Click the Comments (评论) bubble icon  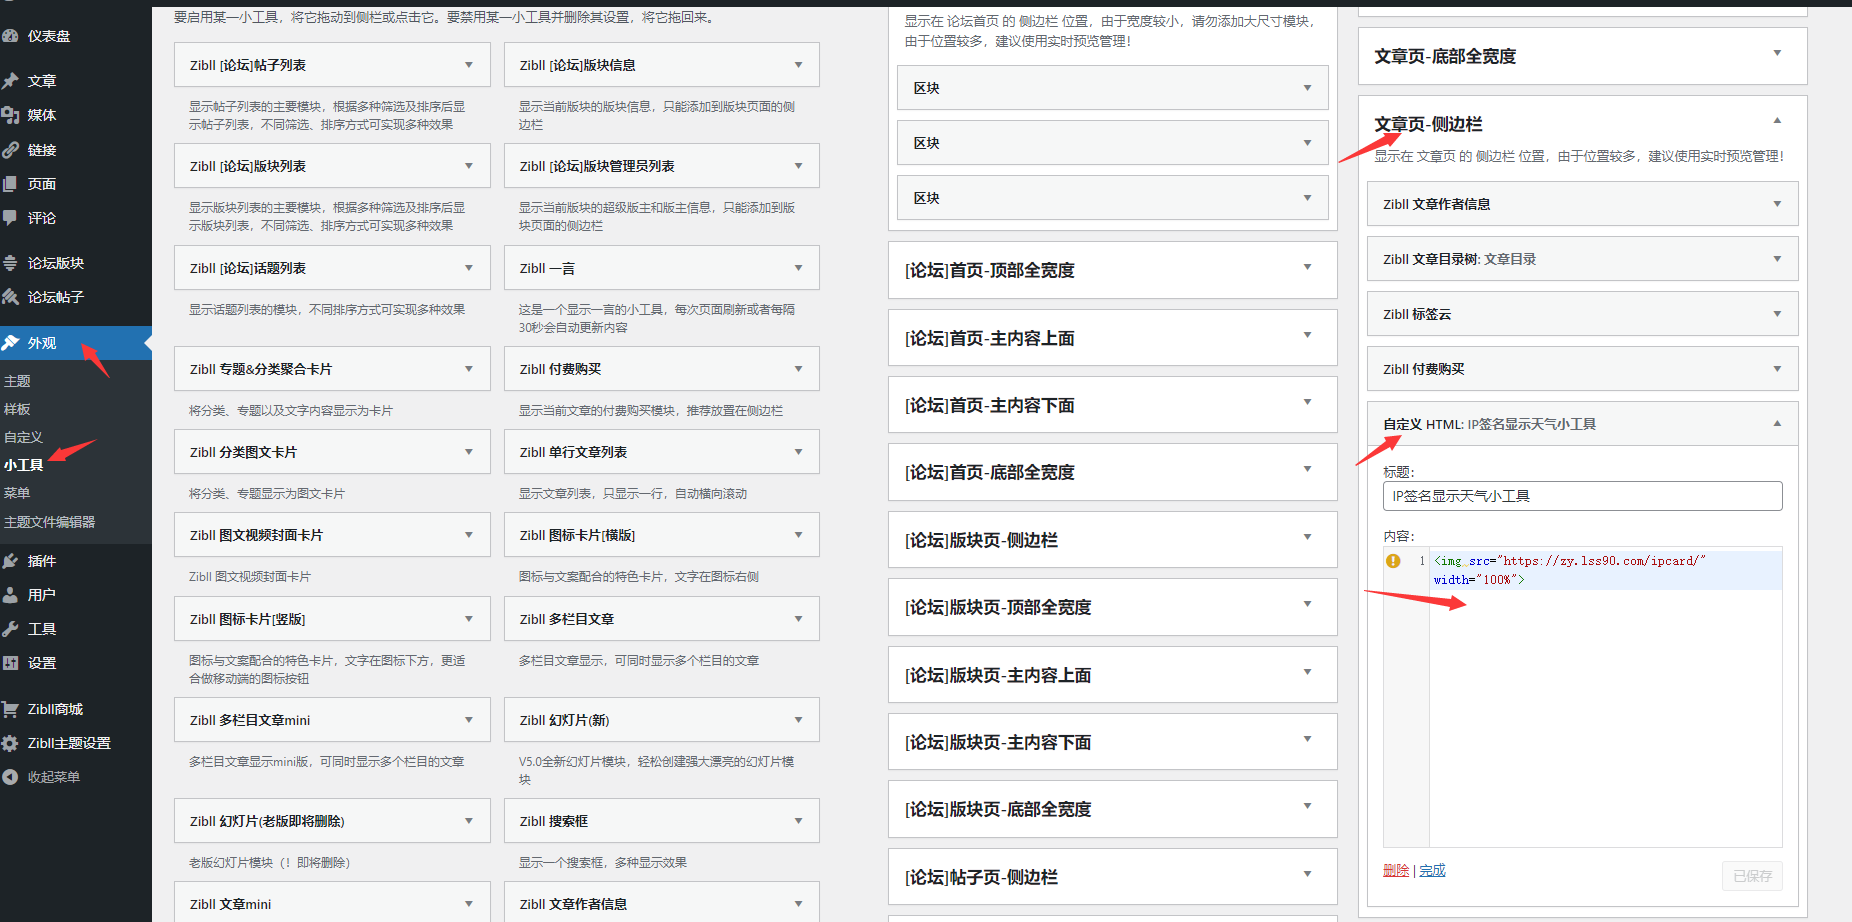point(11,218)
